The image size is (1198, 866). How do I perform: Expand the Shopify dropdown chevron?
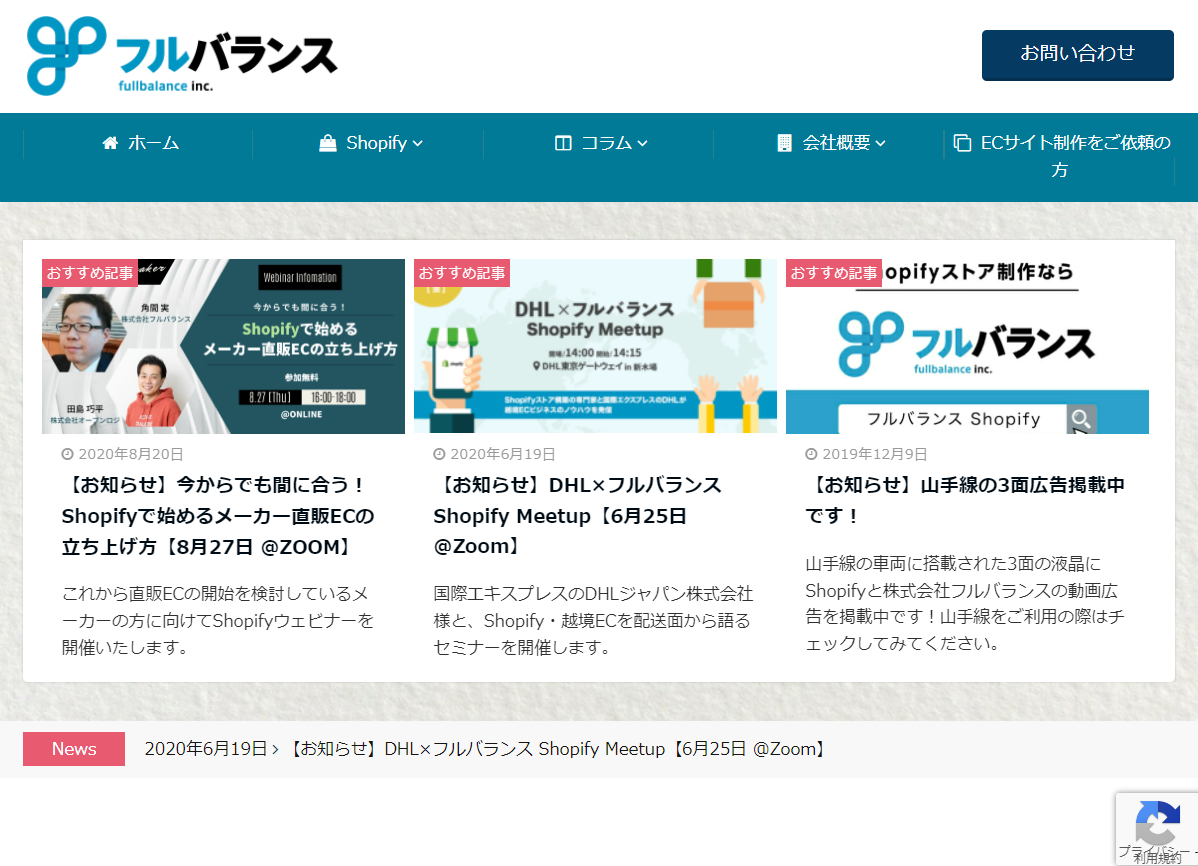(418, 143)
